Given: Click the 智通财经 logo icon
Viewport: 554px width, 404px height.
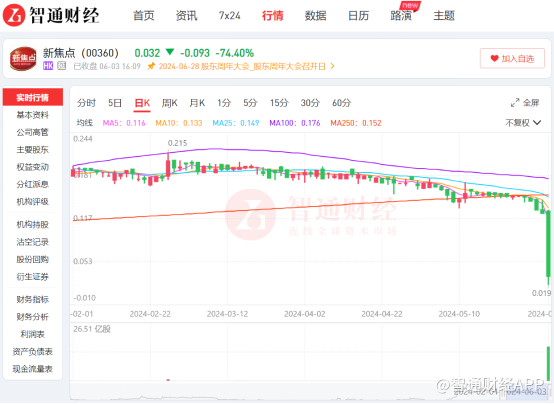Looking at the screenshot, I should coord(14,15).
